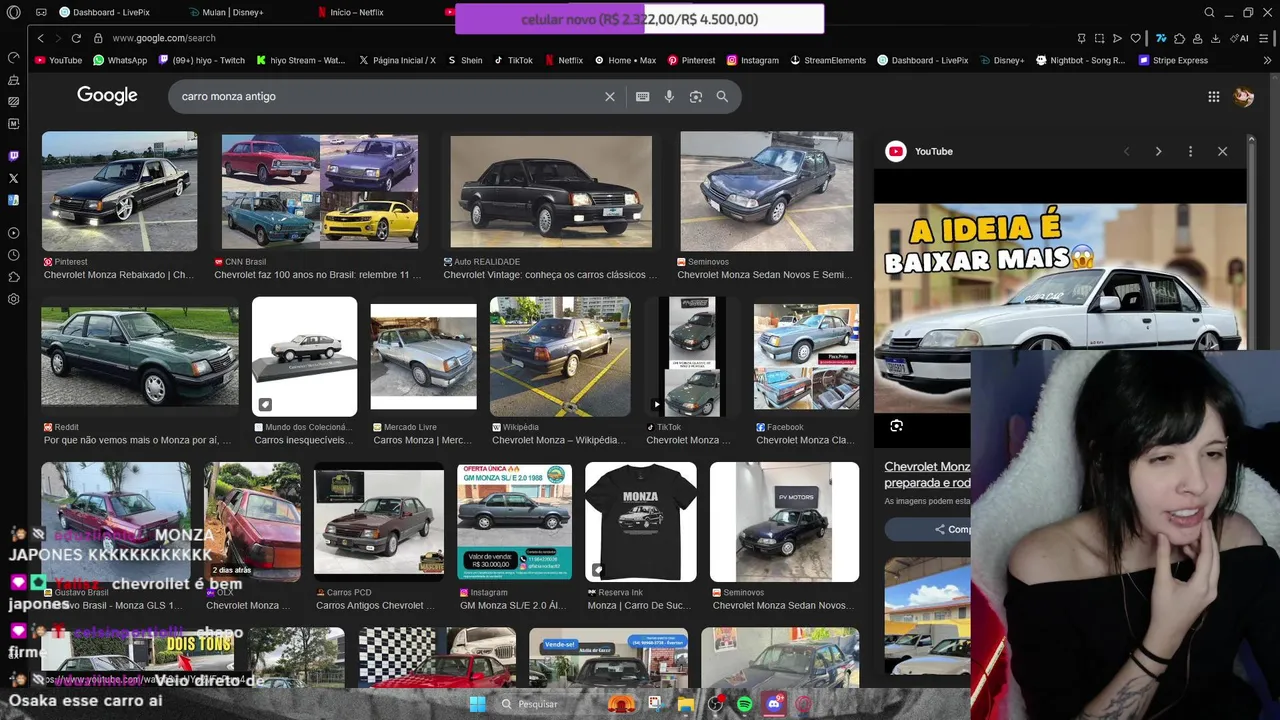Screen dimensions: 1280x720
Task: Click Lens search icon on preview image
Action: click(x=896, y=426)
